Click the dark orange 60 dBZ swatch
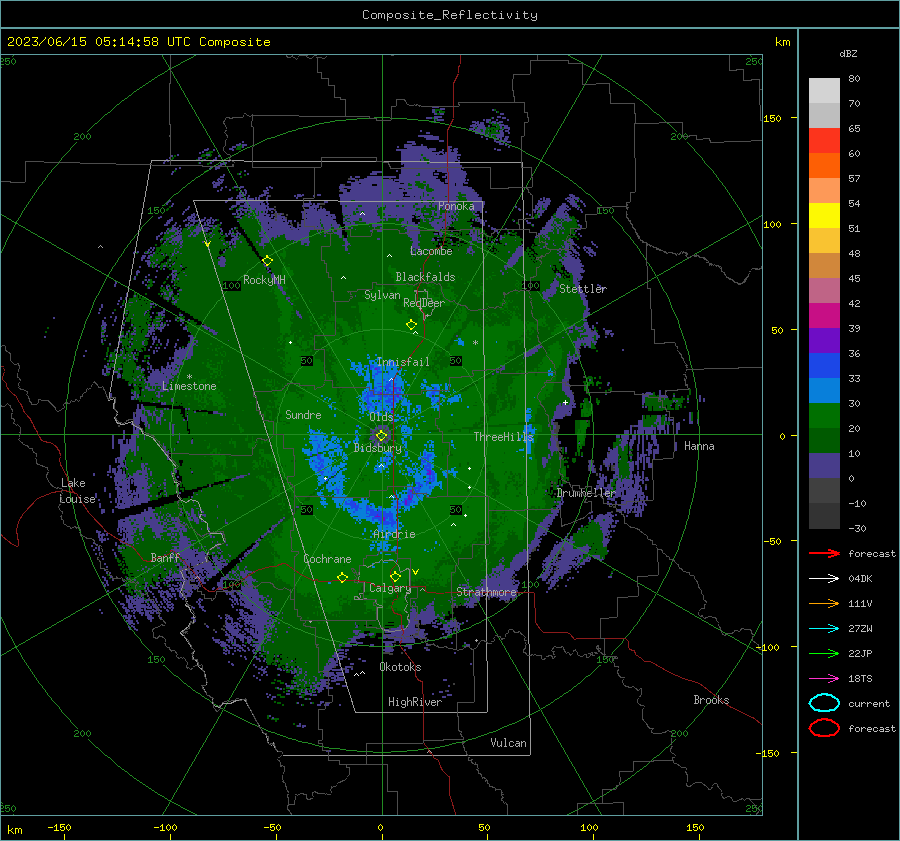Image resolution: width=900 pixels, height=841 pixels. [x=824, y=165]
